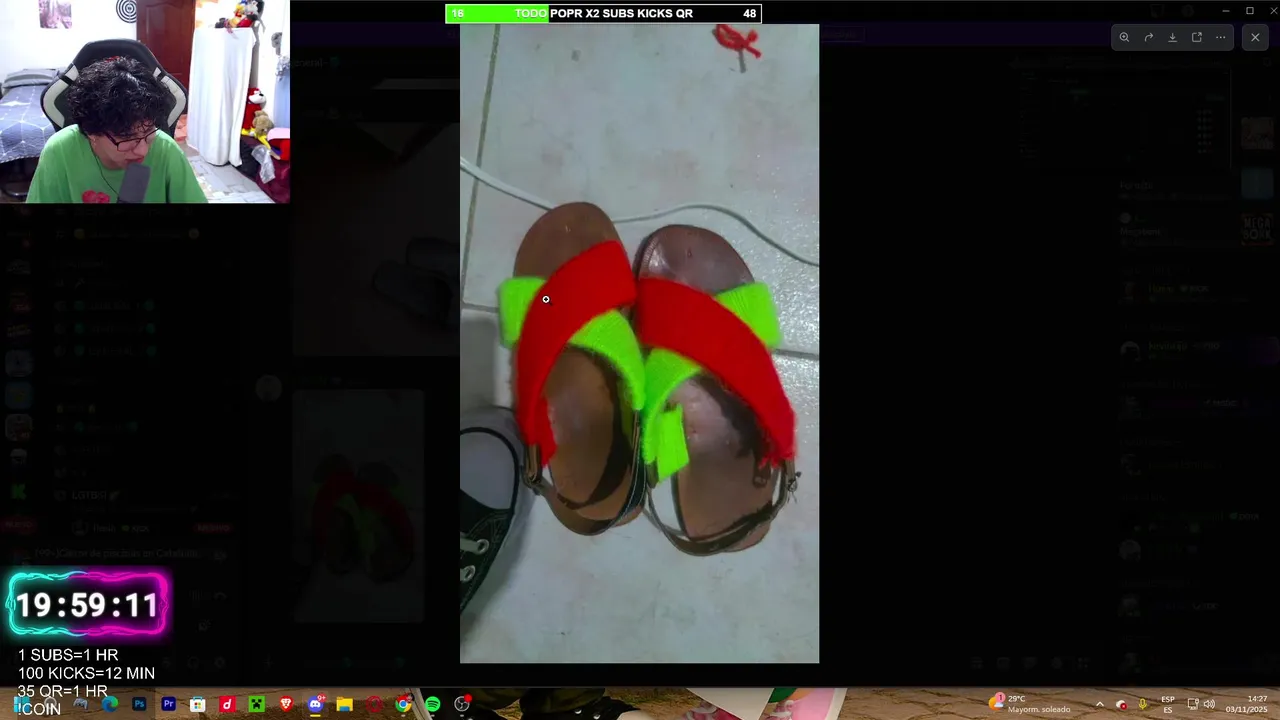This screenshot has width=1280, height=720.
Task: Open Google Chrome from the taskbar
Action: (403, 705)
